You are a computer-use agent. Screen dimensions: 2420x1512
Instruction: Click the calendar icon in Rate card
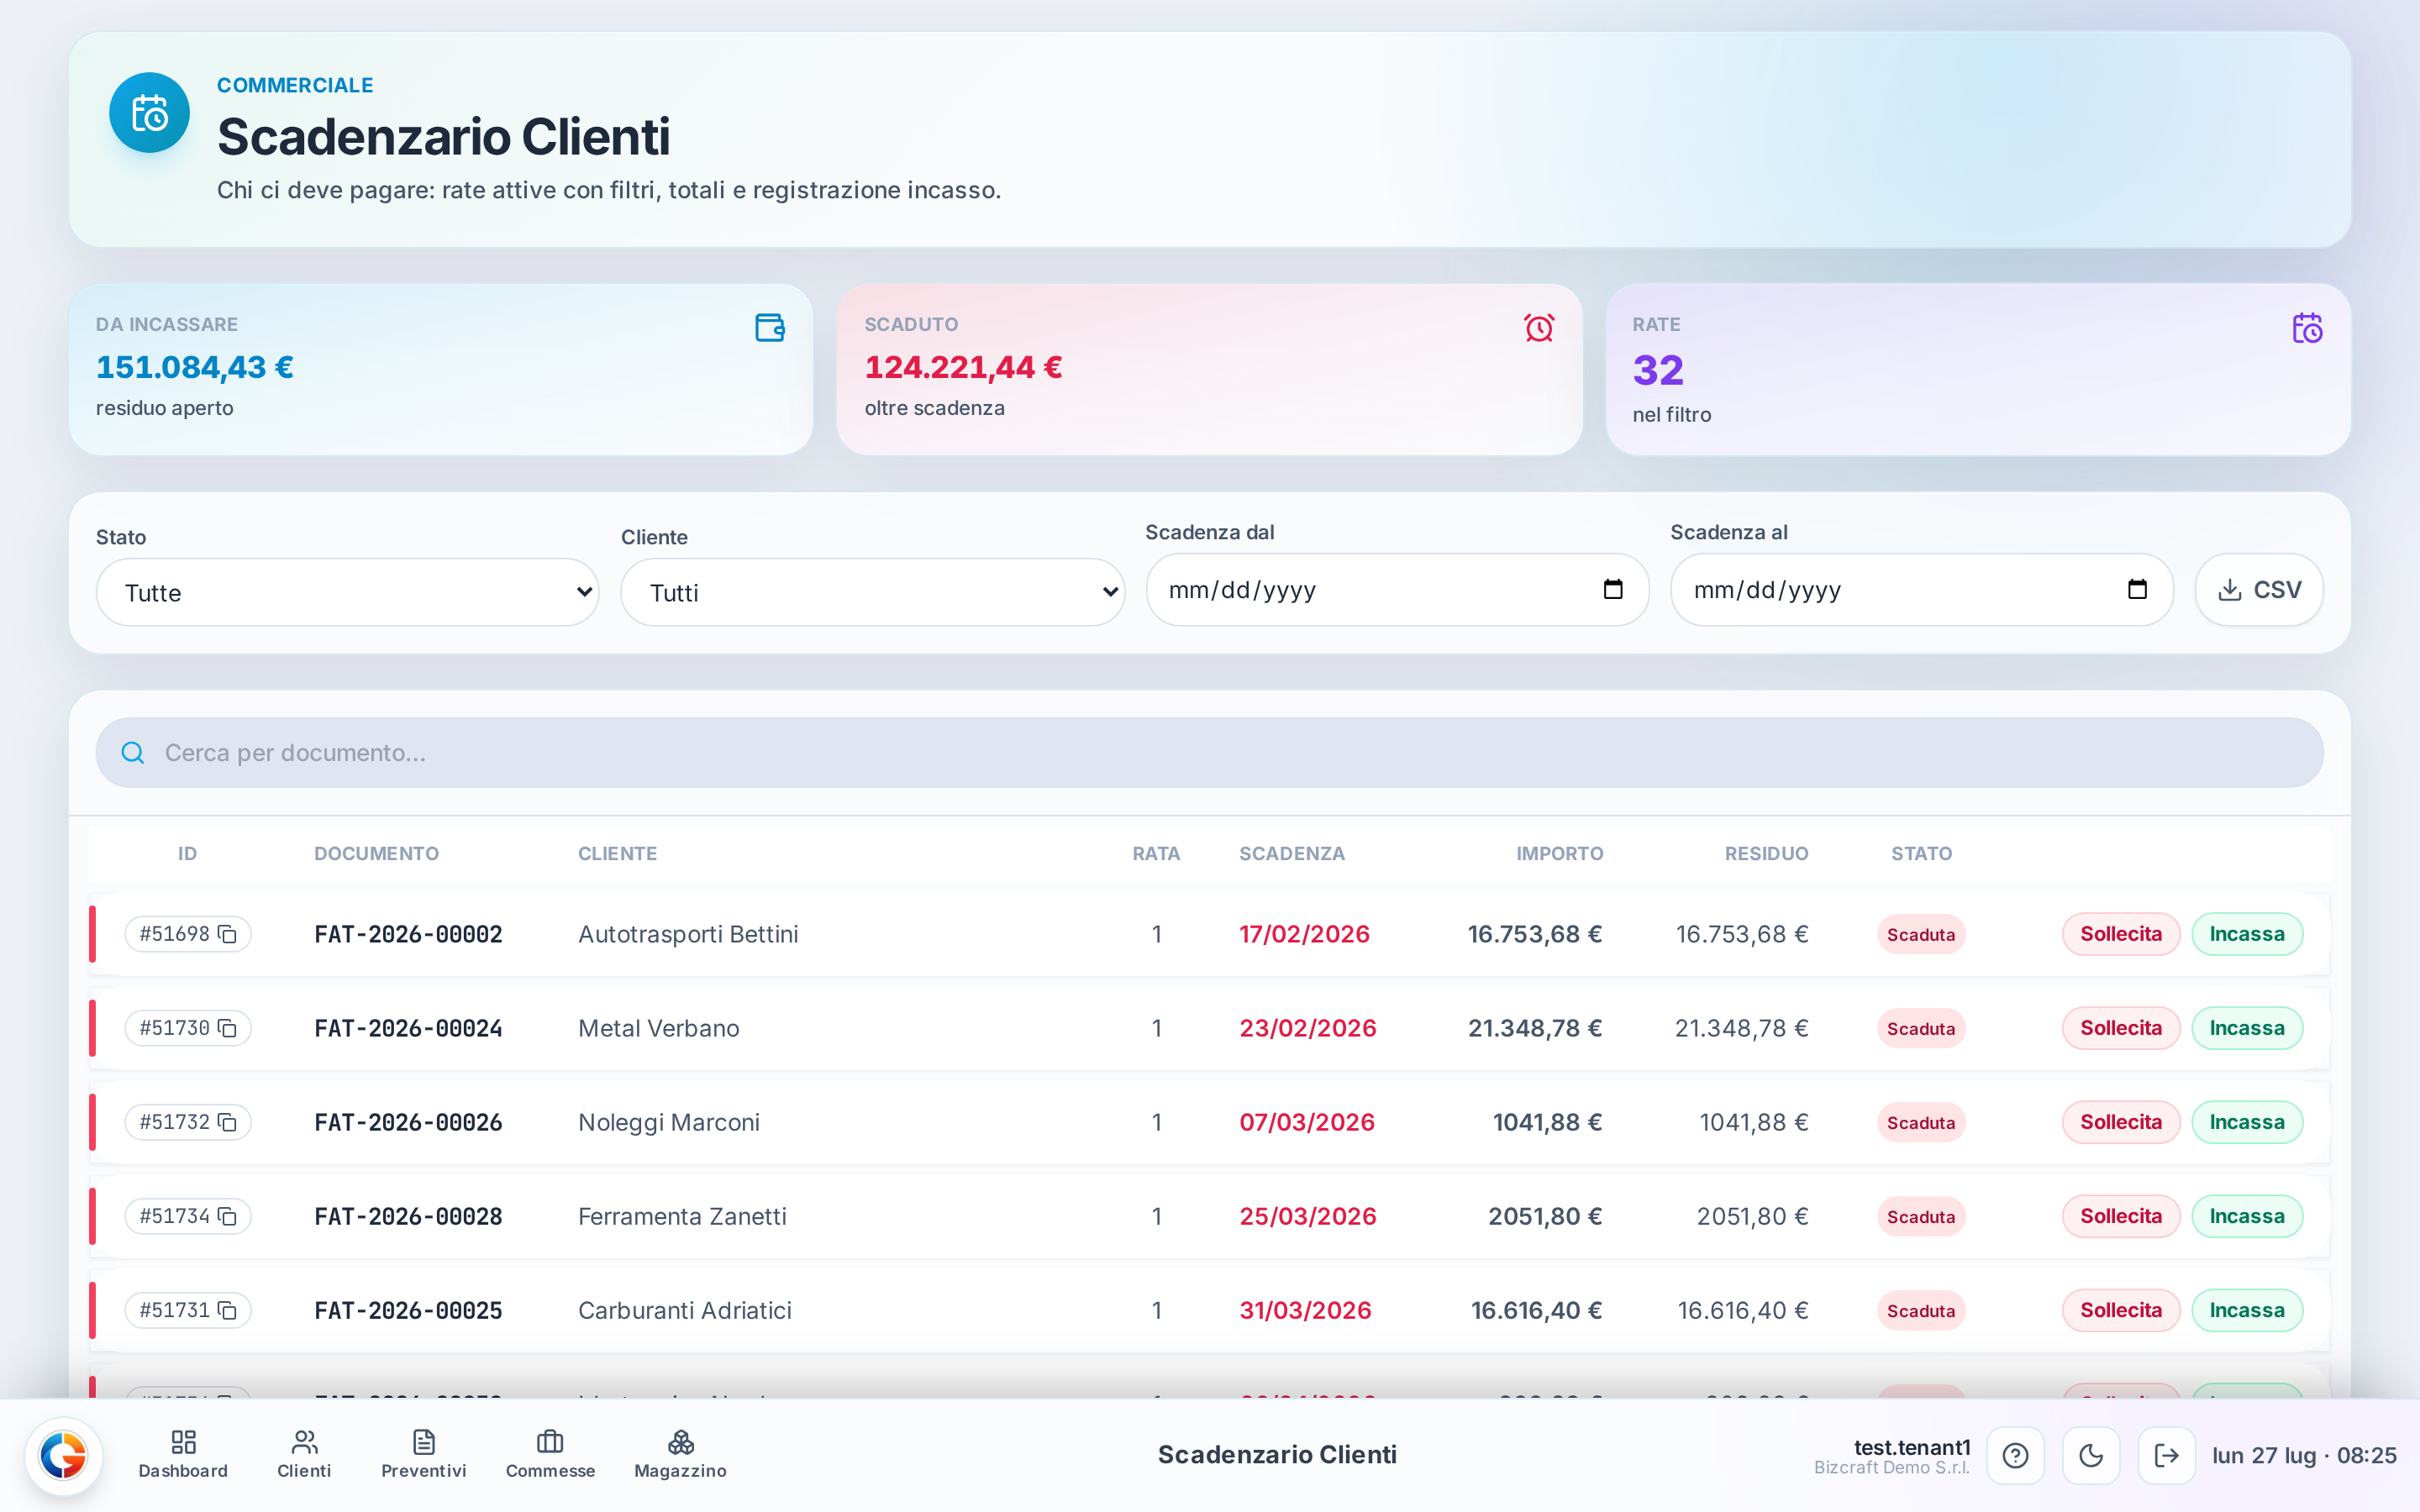tap(2307, 328)
